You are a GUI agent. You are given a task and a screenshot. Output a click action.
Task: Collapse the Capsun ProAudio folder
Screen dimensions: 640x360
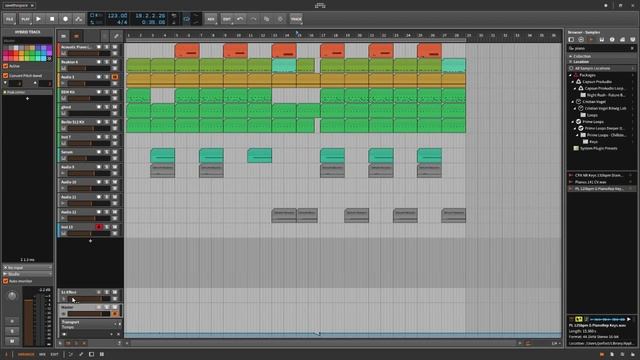pos(573,82)
